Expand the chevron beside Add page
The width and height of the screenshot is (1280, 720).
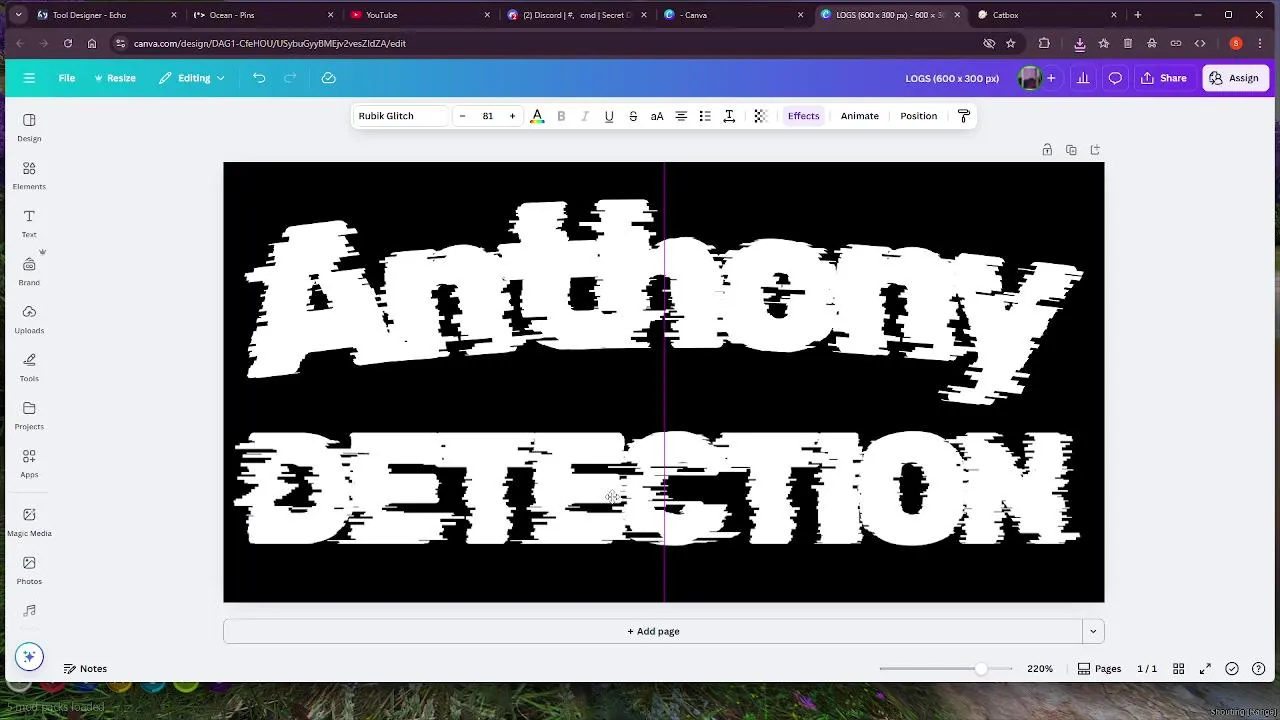point(1093,631)
